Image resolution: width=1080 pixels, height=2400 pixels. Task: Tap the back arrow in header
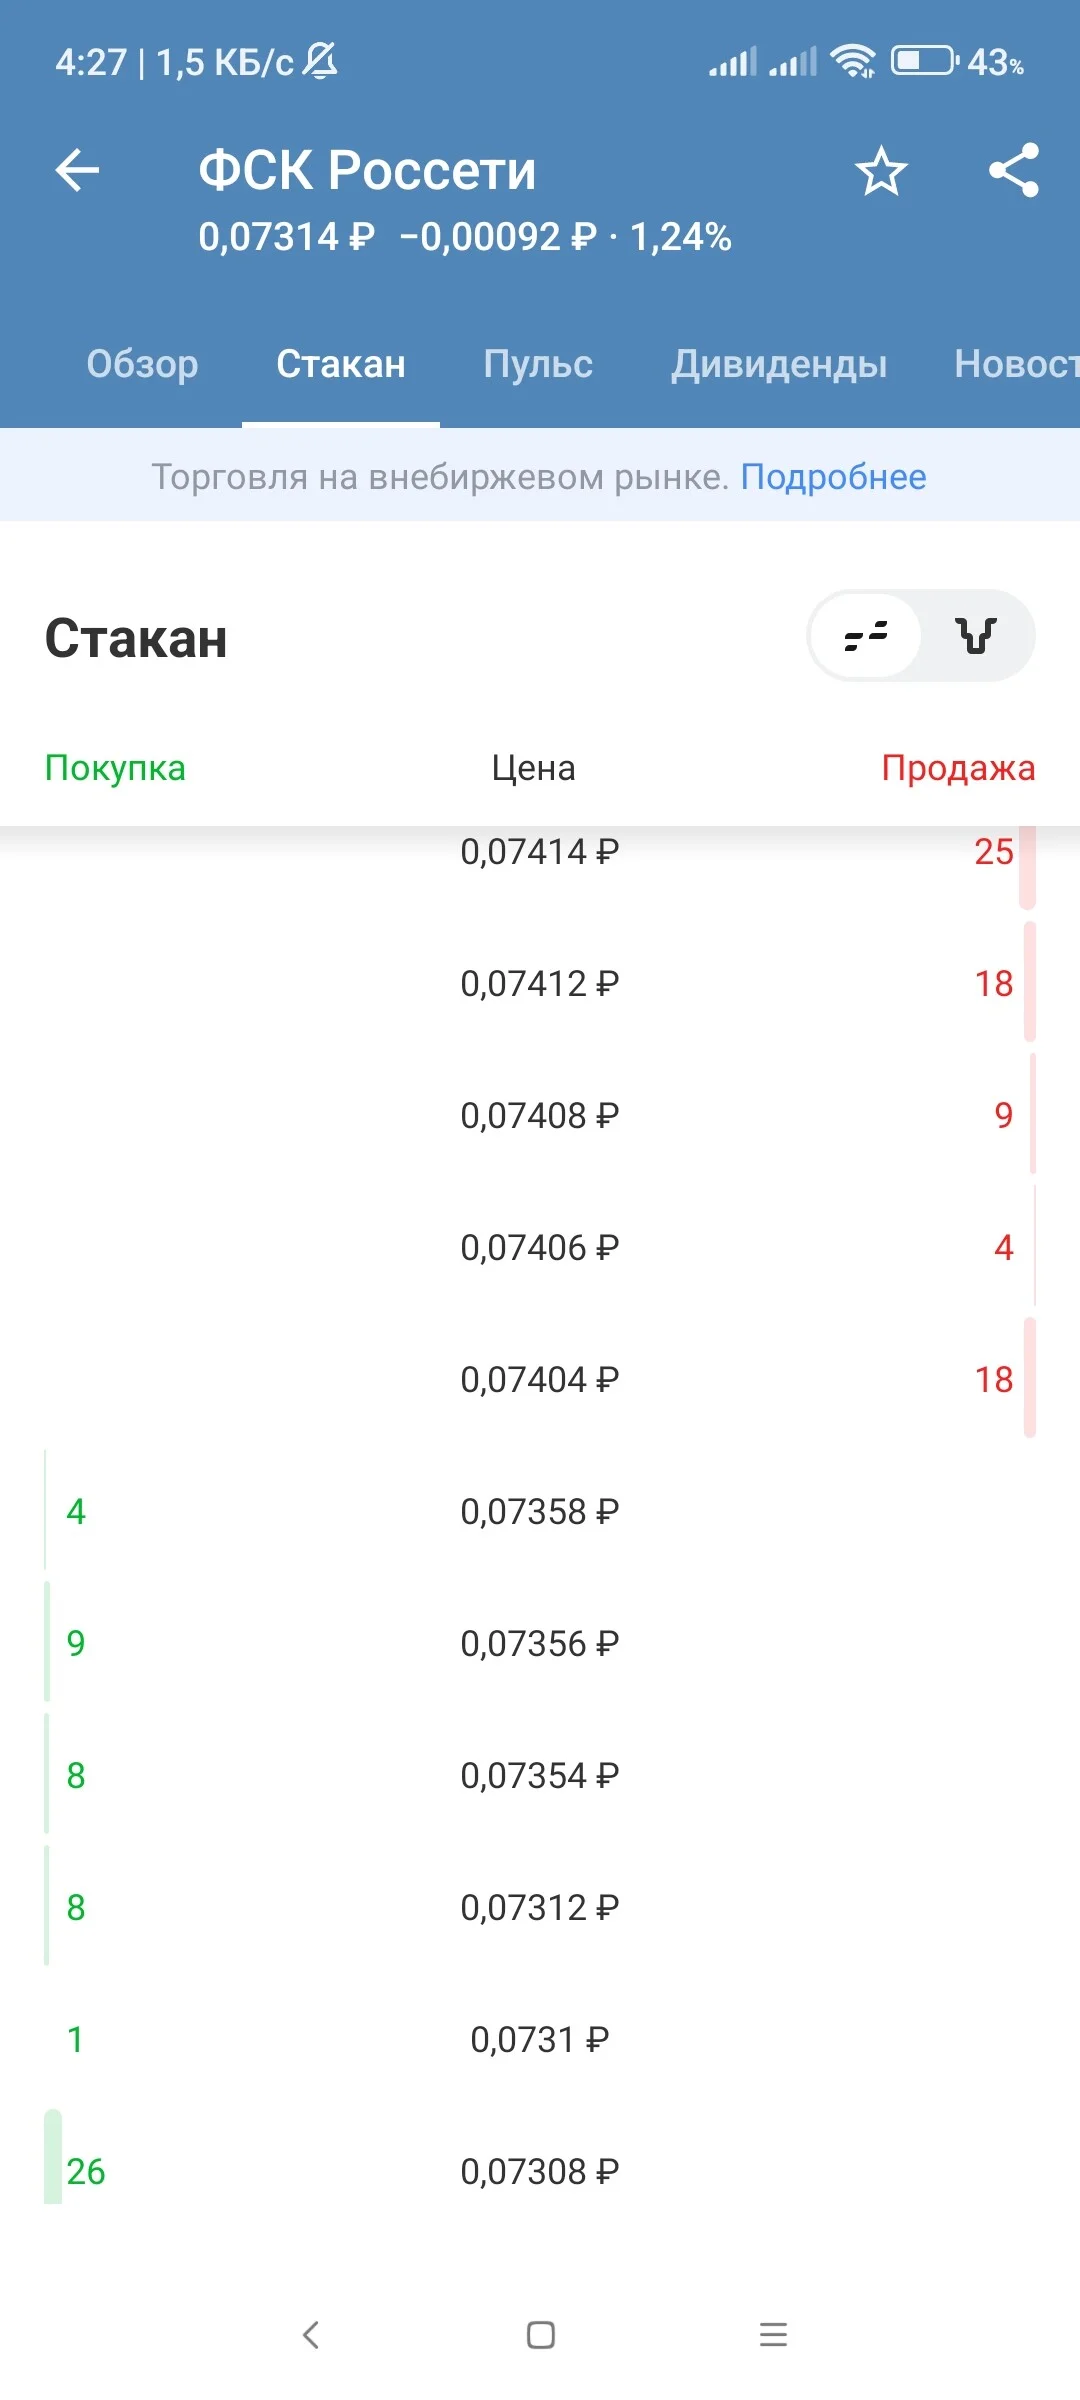pos(77,170)
